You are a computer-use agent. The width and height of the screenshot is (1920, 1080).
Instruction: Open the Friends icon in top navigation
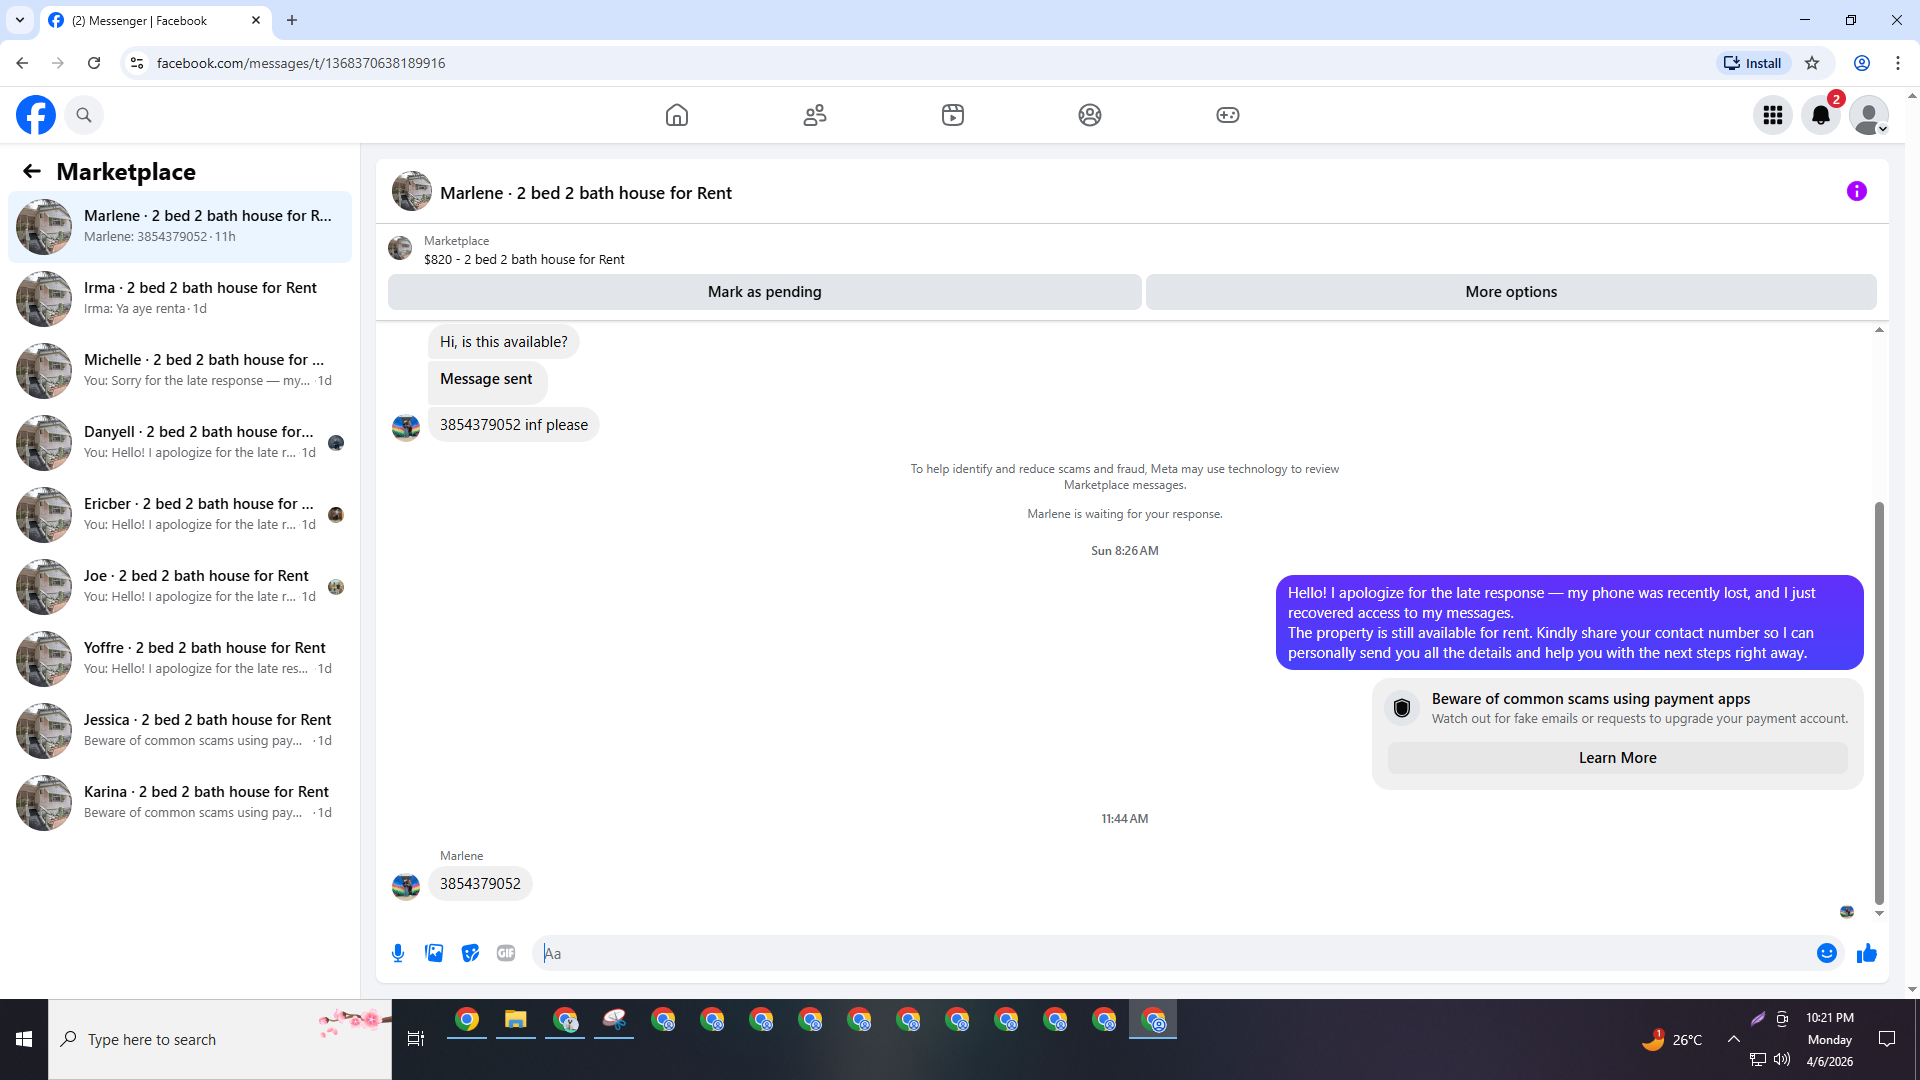pyautogui.click(x=815, y=115)
